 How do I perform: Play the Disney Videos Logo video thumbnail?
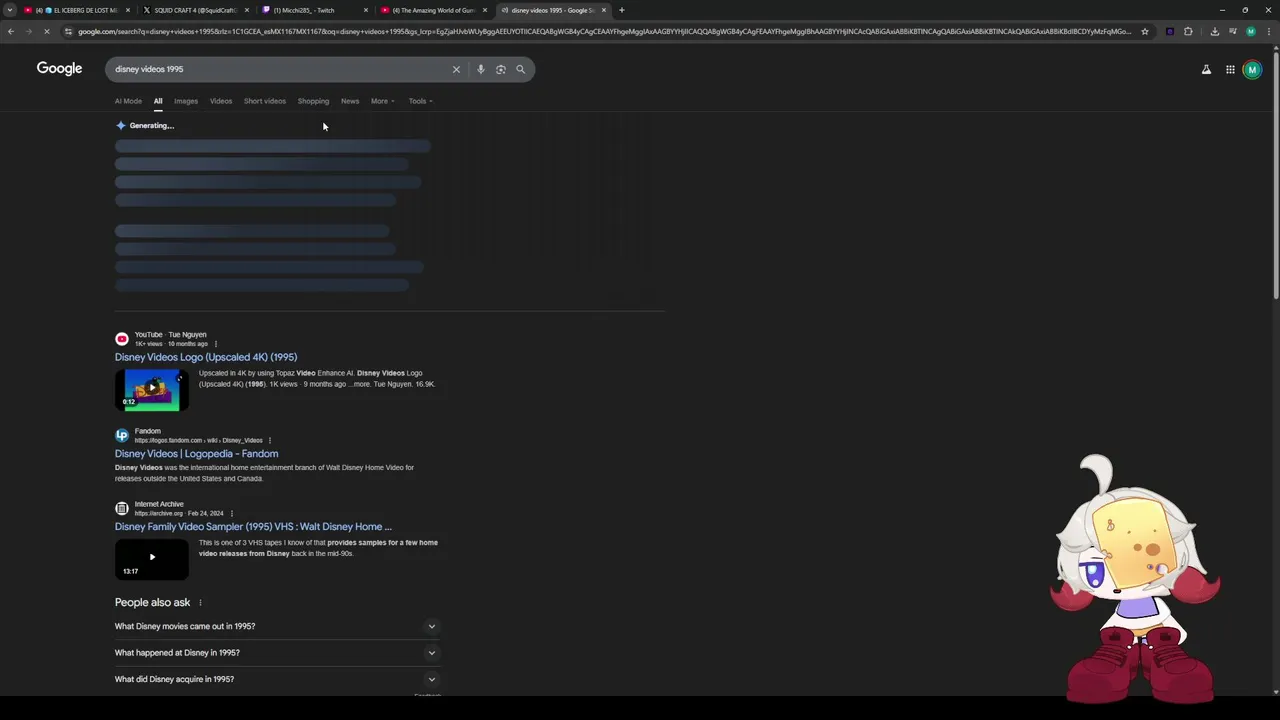(x=152, y=389)
